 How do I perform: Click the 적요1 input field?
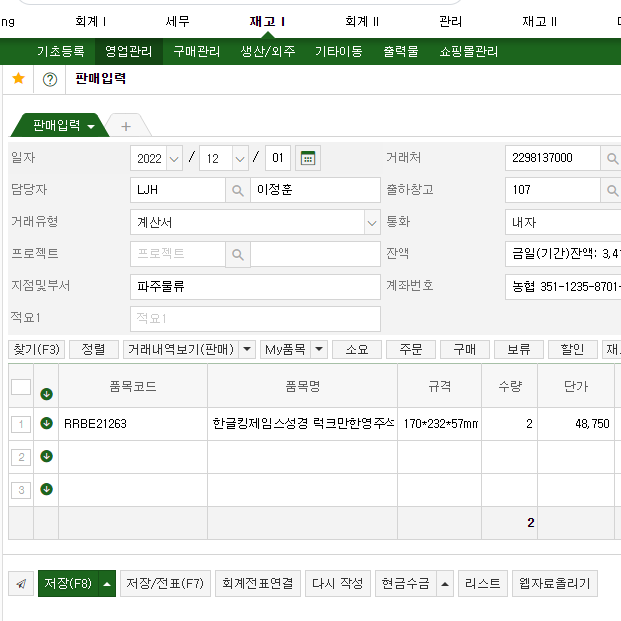255,319
